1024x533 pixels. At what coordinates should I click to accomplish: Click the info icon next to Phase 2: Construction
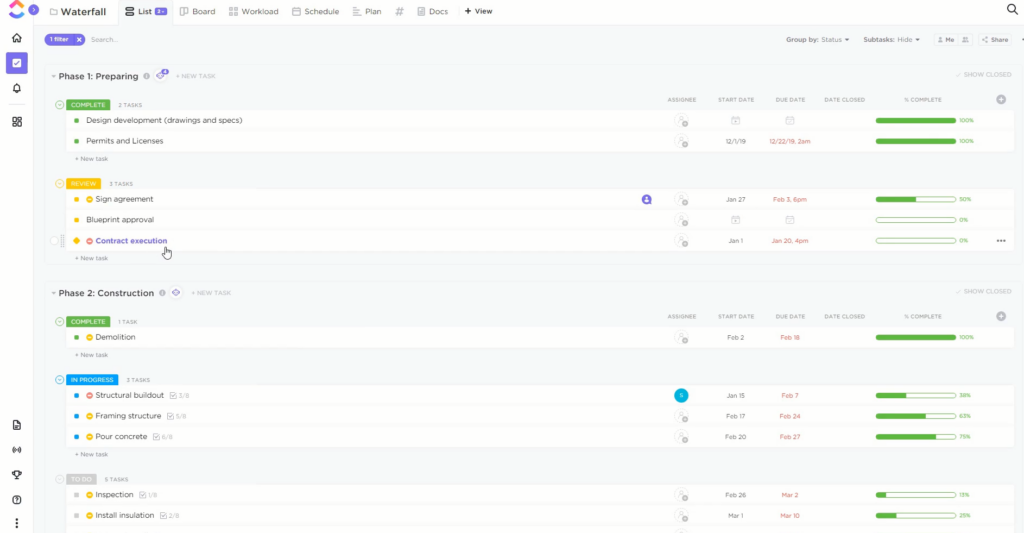pos(162,293)
